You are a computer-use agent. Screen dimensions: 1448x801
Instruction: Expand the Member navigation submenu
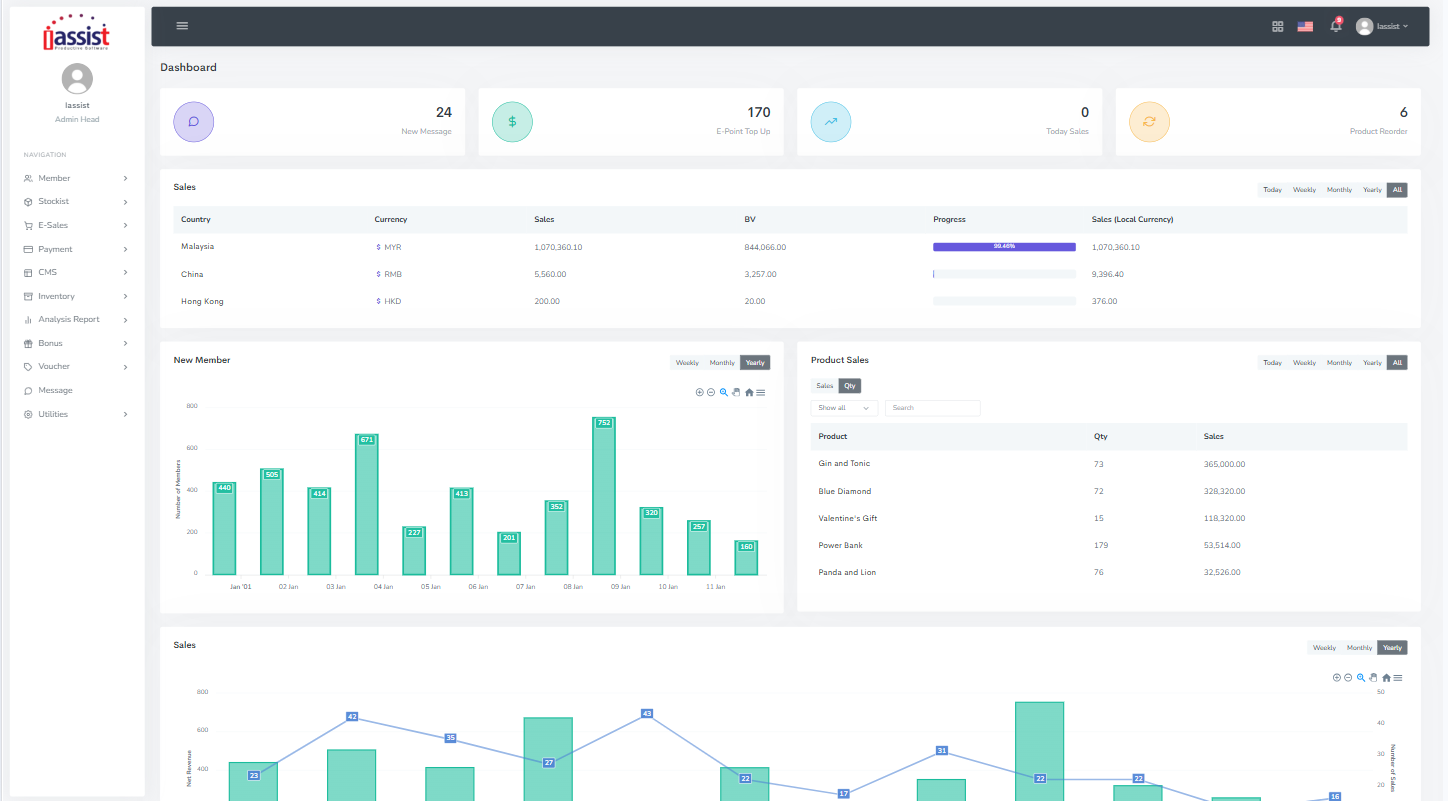point(77,178)
